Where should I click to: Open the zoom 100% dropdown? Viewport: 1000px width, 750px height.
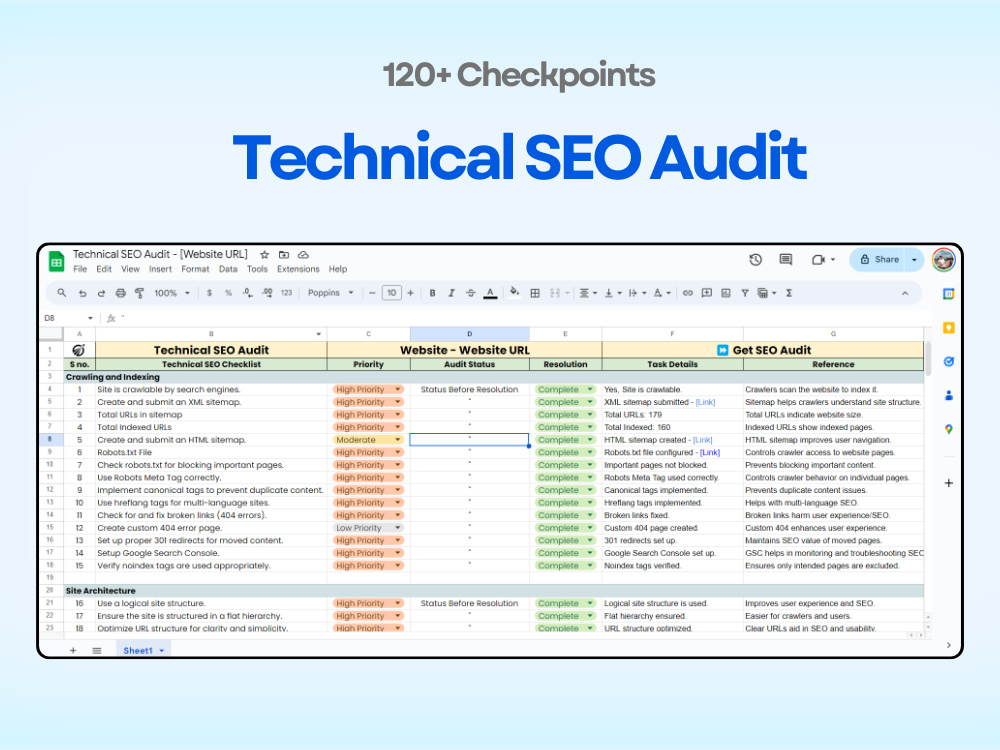[x=172, y=293]
